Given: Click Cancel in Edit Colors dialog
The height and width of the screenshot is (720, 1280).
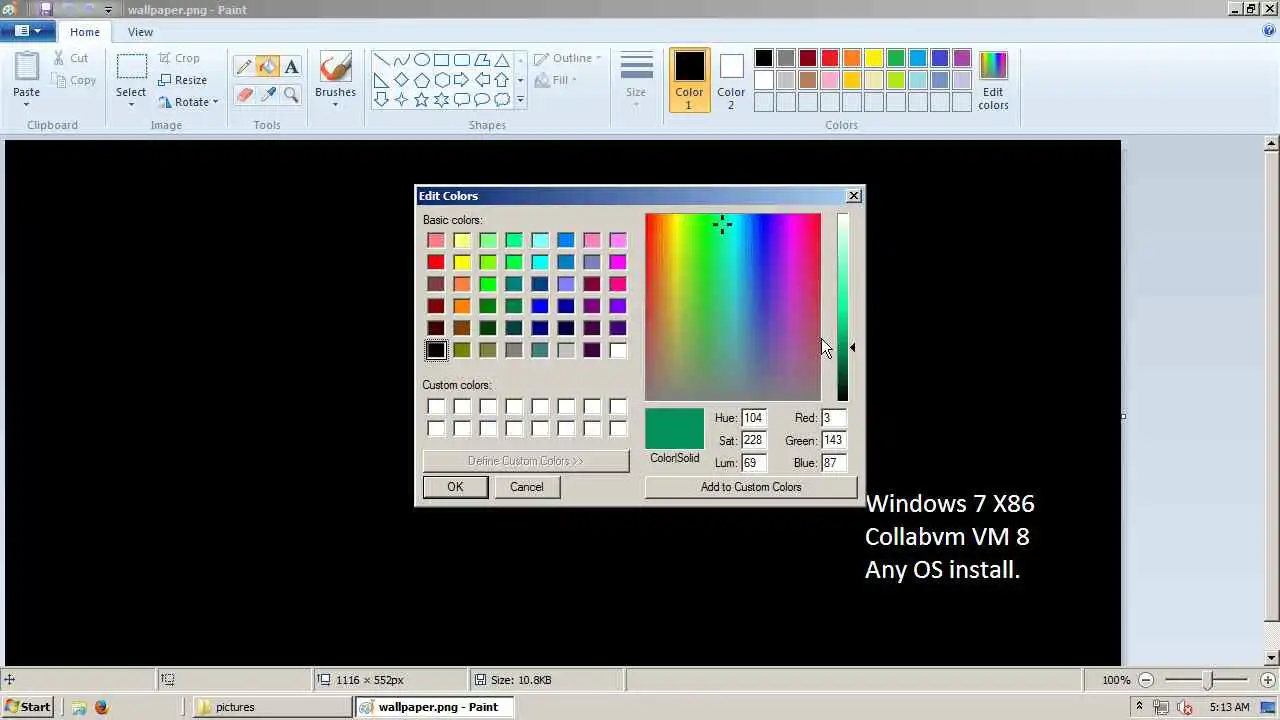Looking at the screenshot, I should [527, 487].
